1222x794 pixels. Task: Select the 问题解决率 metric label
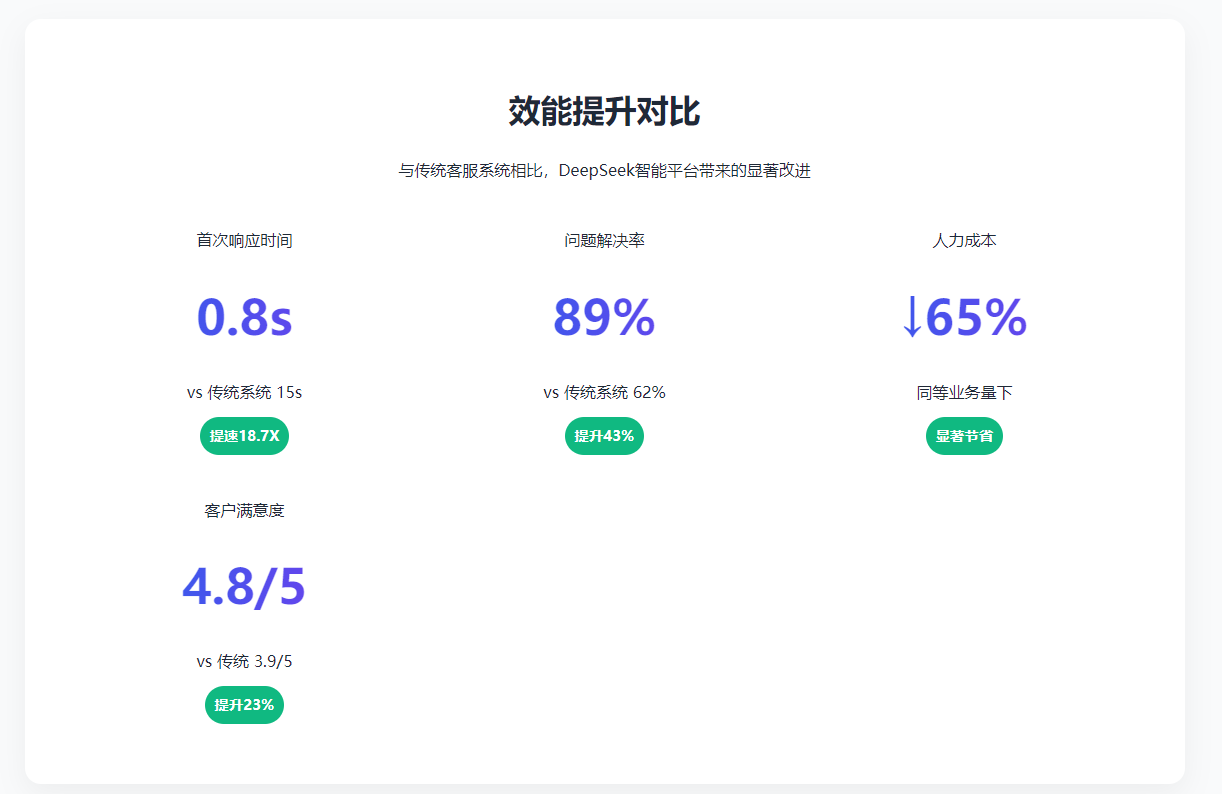tap(604, 241)
